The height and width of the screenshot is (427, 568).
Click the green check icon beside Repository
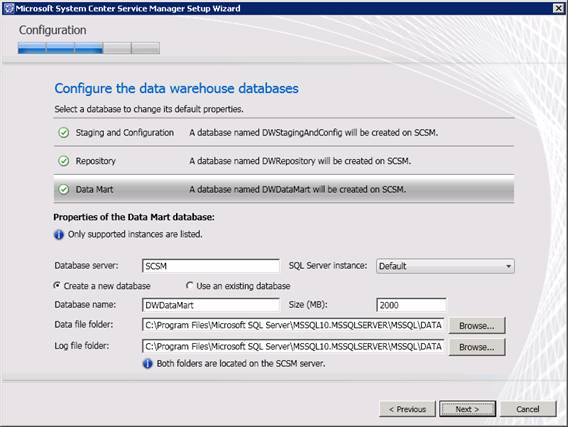[64, 161]
